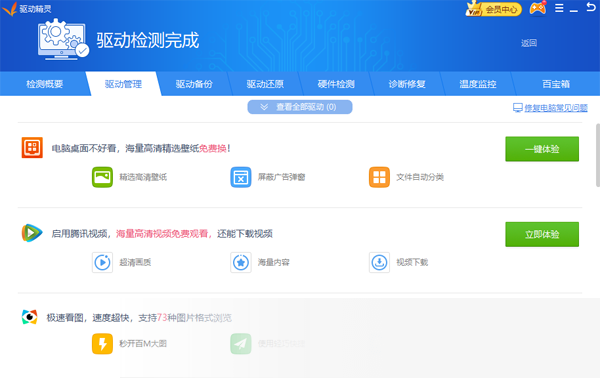Select the 文件自动分类 orange grid icon
Viewport: 600px width, 378px height.
(x=379, y=177)
